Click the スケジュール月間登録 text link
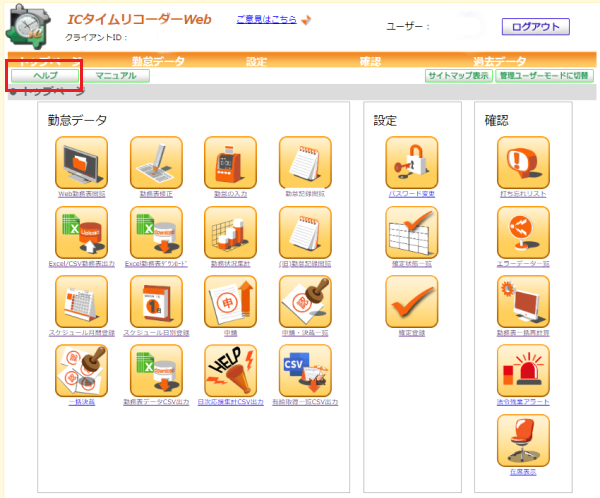The height and width of the screenshot is (498, 600). pos(82,333)
